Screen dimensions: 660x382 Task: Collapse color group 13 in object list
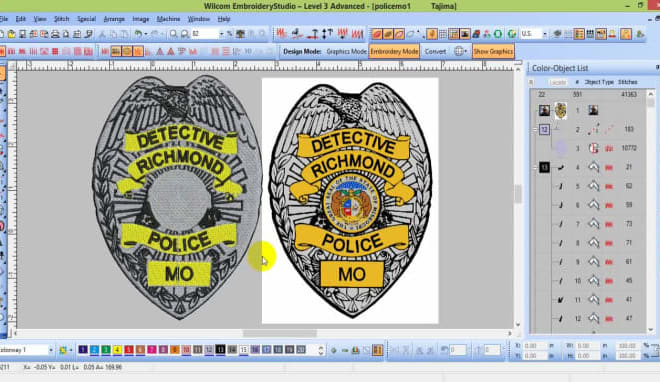[x=535, y=167]
